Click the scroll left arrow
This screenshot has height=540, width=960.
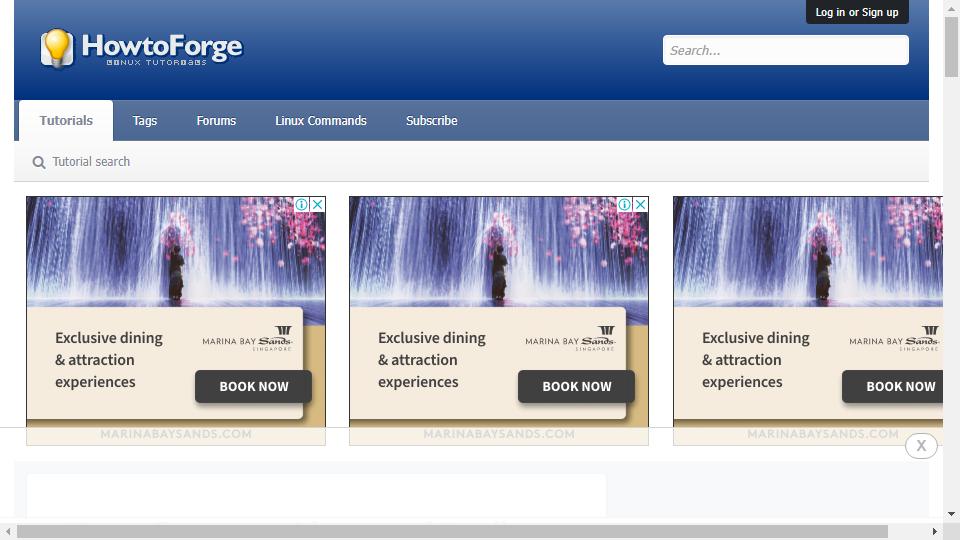[7, 531]
